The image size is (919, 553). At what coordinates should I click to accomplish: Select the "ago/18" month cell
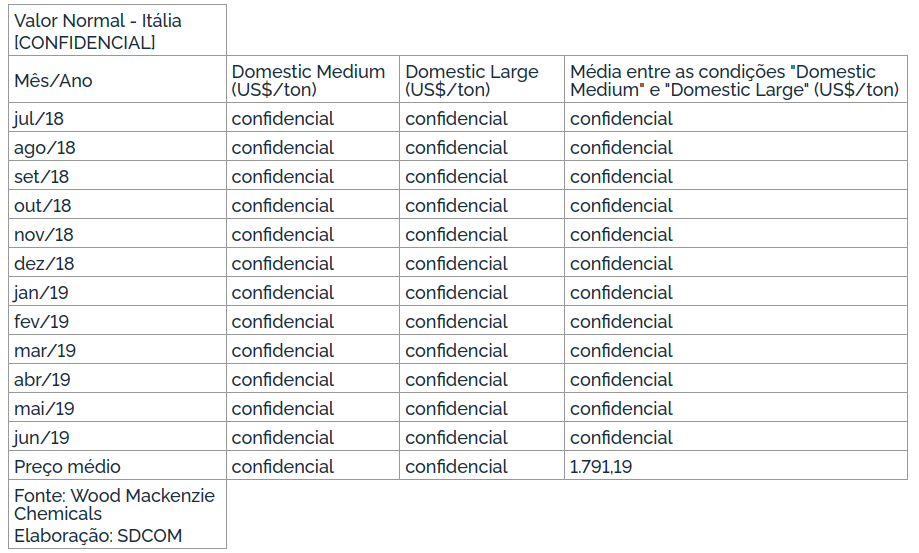click(x=45, y=148)
